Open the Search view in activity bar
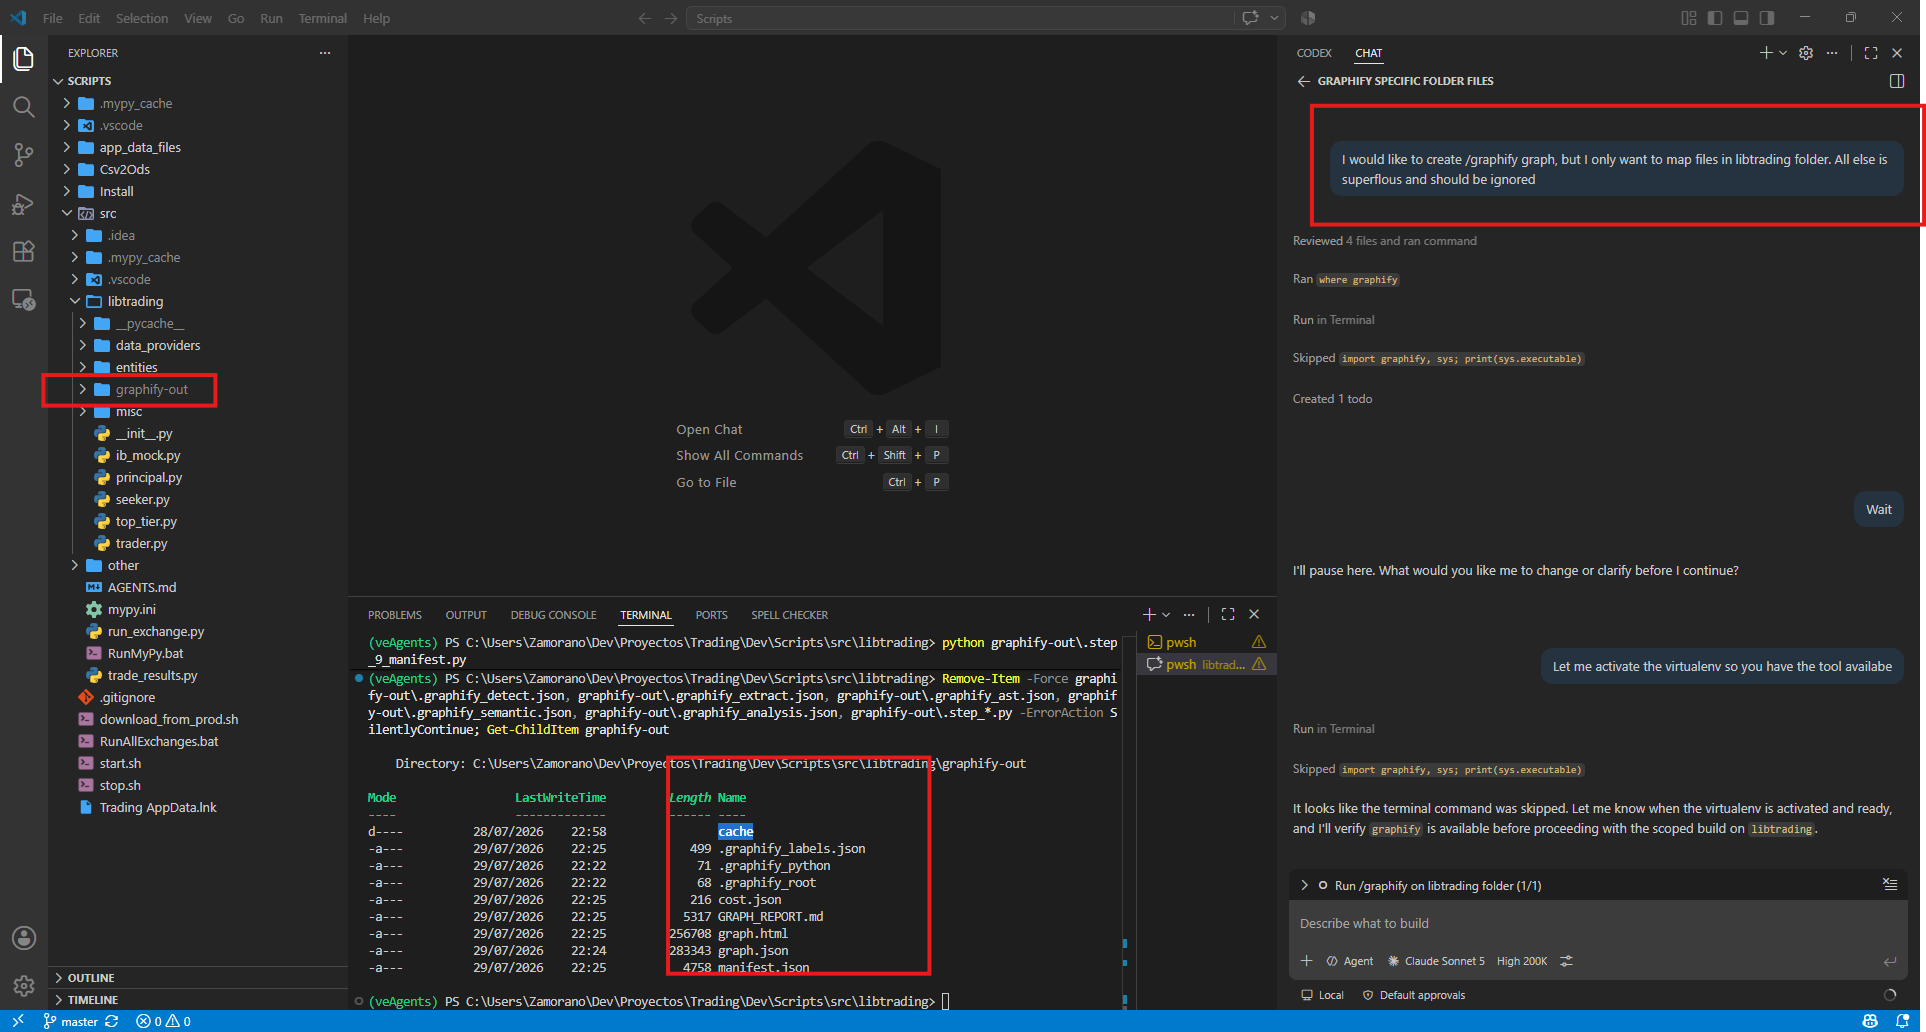 [x=24, y=107]
